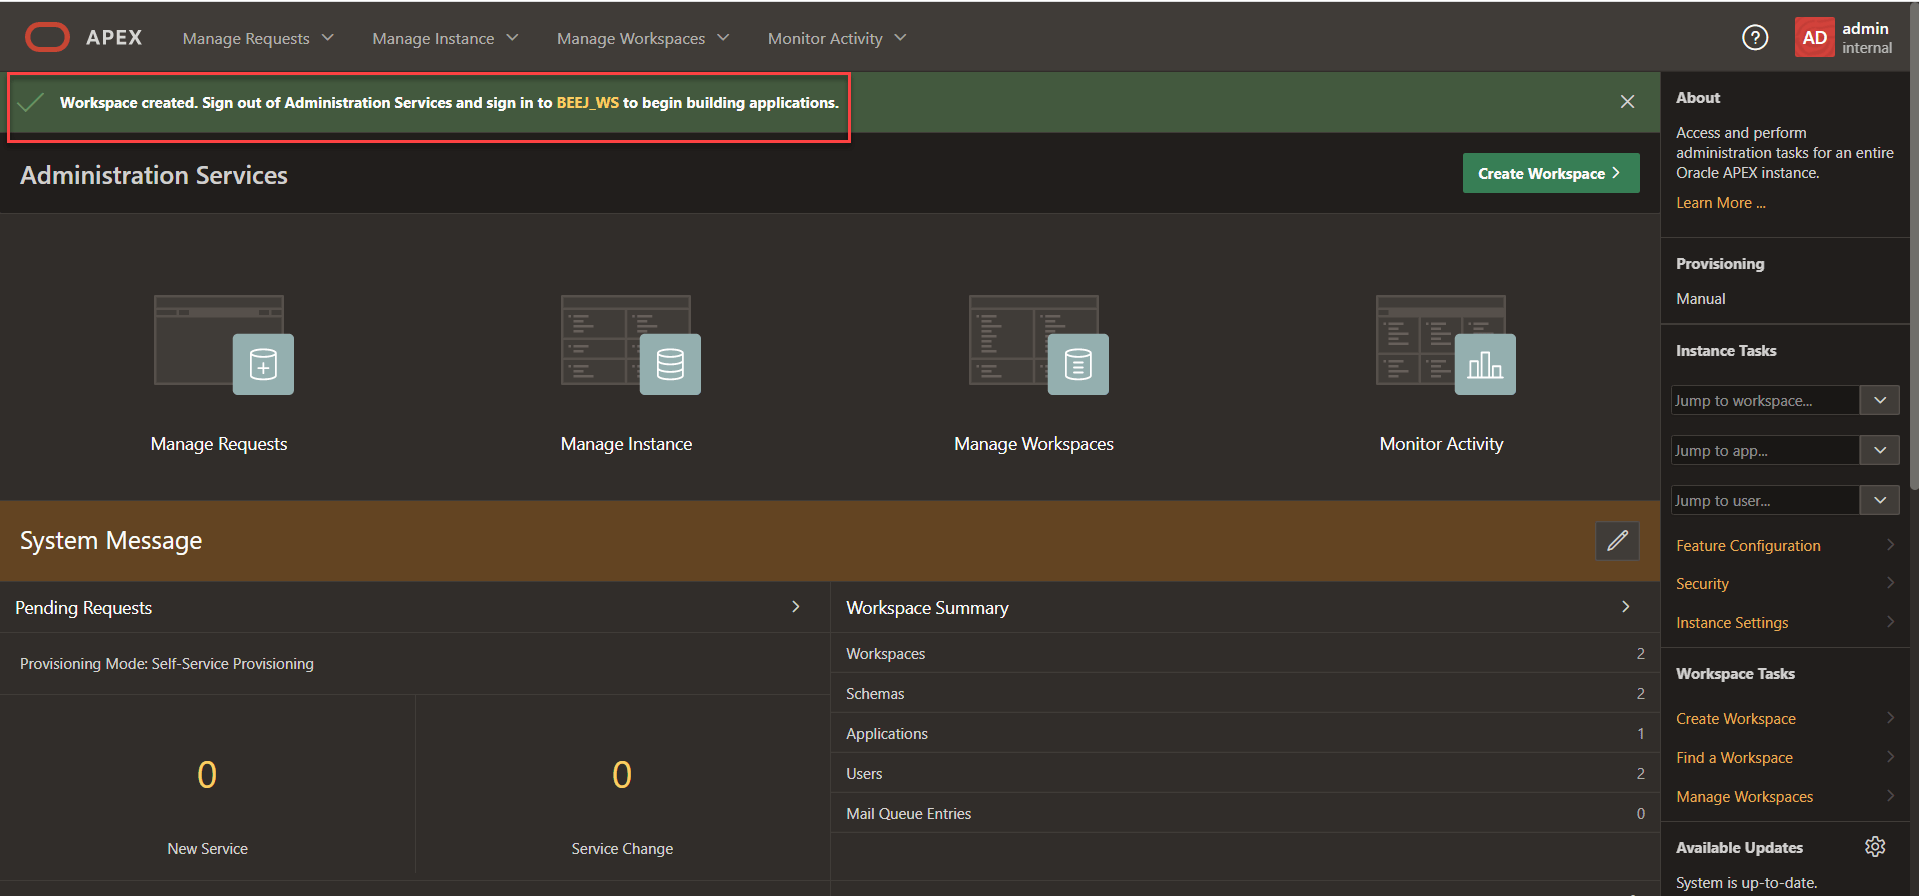The image size is (1919, 896).
Task: Edit System Message with pencil icon
Action: tap(1617, 541)
